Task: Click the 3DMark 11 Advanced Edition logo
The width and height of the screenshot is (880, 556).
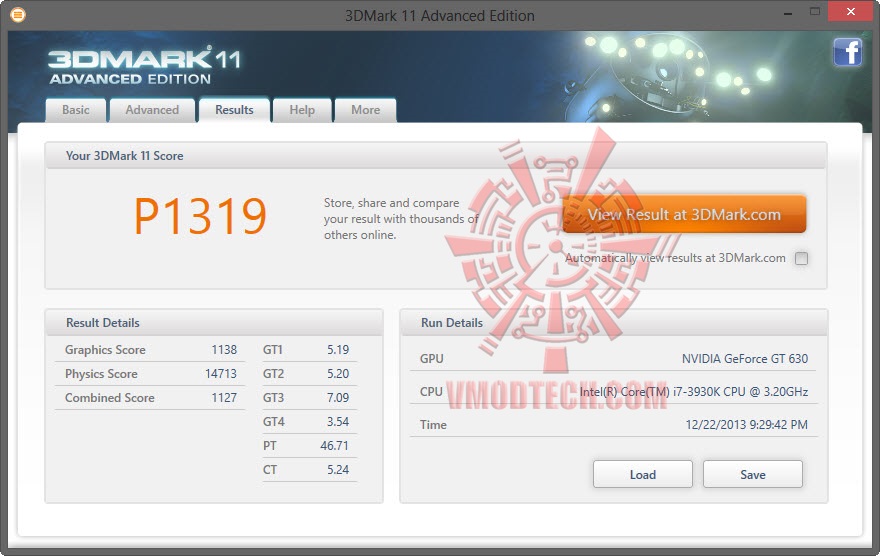Action: click(x=144, y=66)
